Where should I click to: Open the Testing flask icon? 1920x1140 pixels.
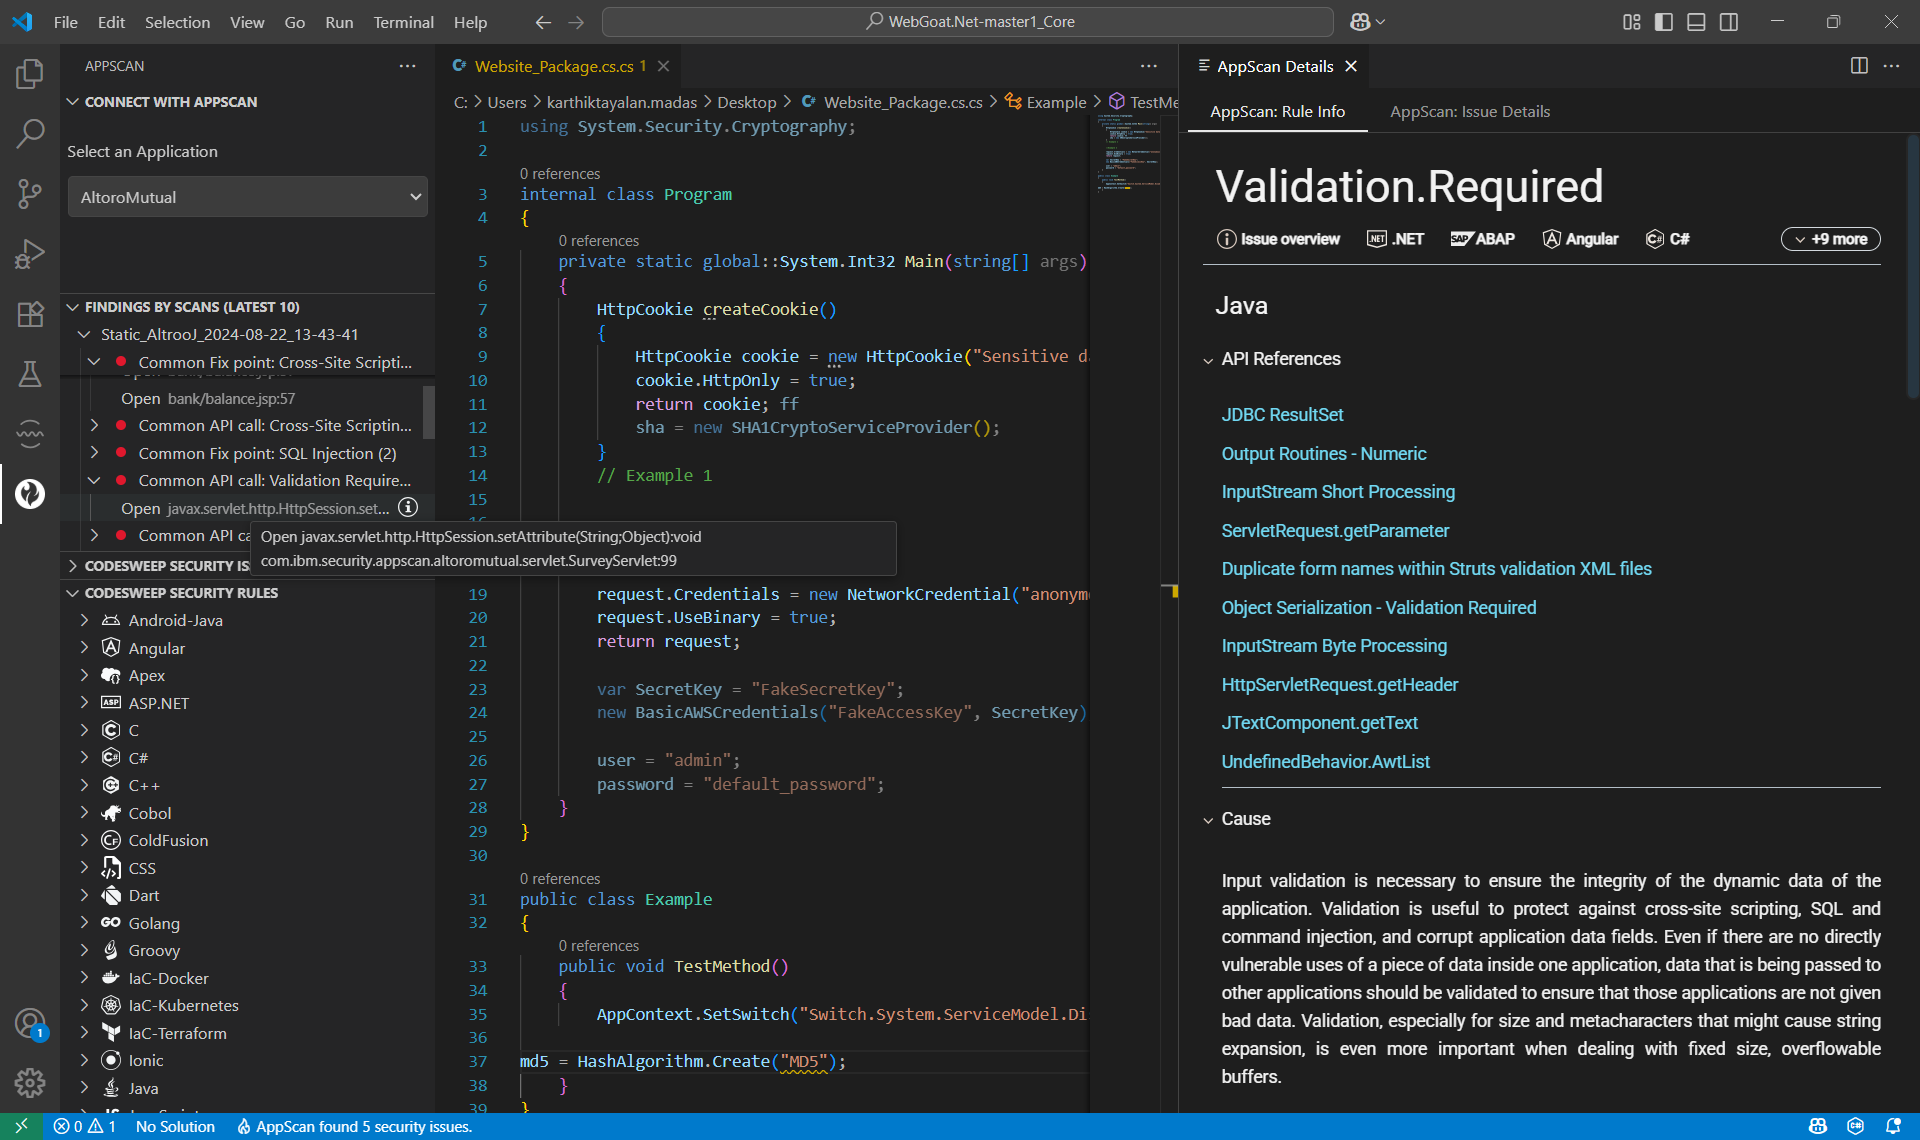click(x=30, y=374)
